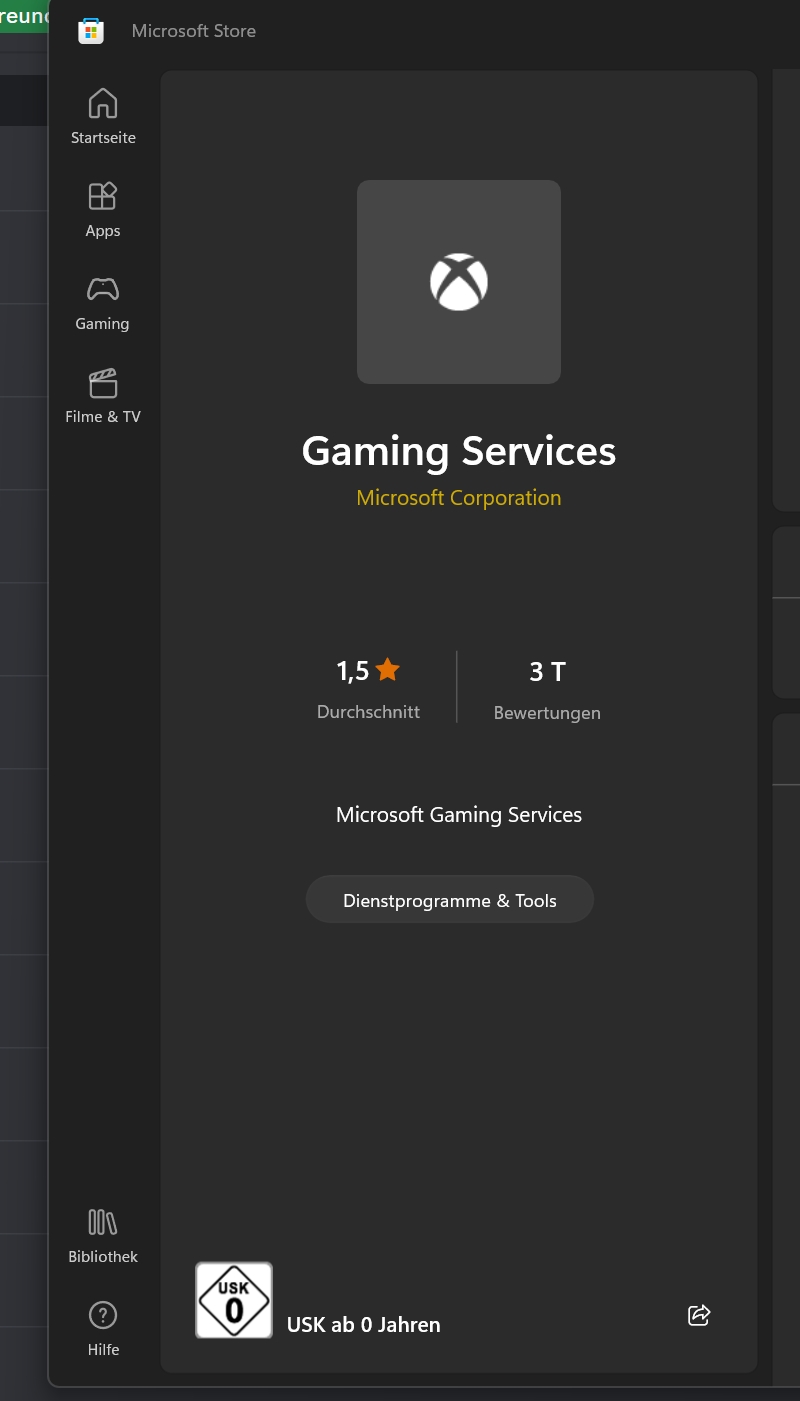
Task: Click the share icon
Action: pyautogui.click(x=699, y=1315)
